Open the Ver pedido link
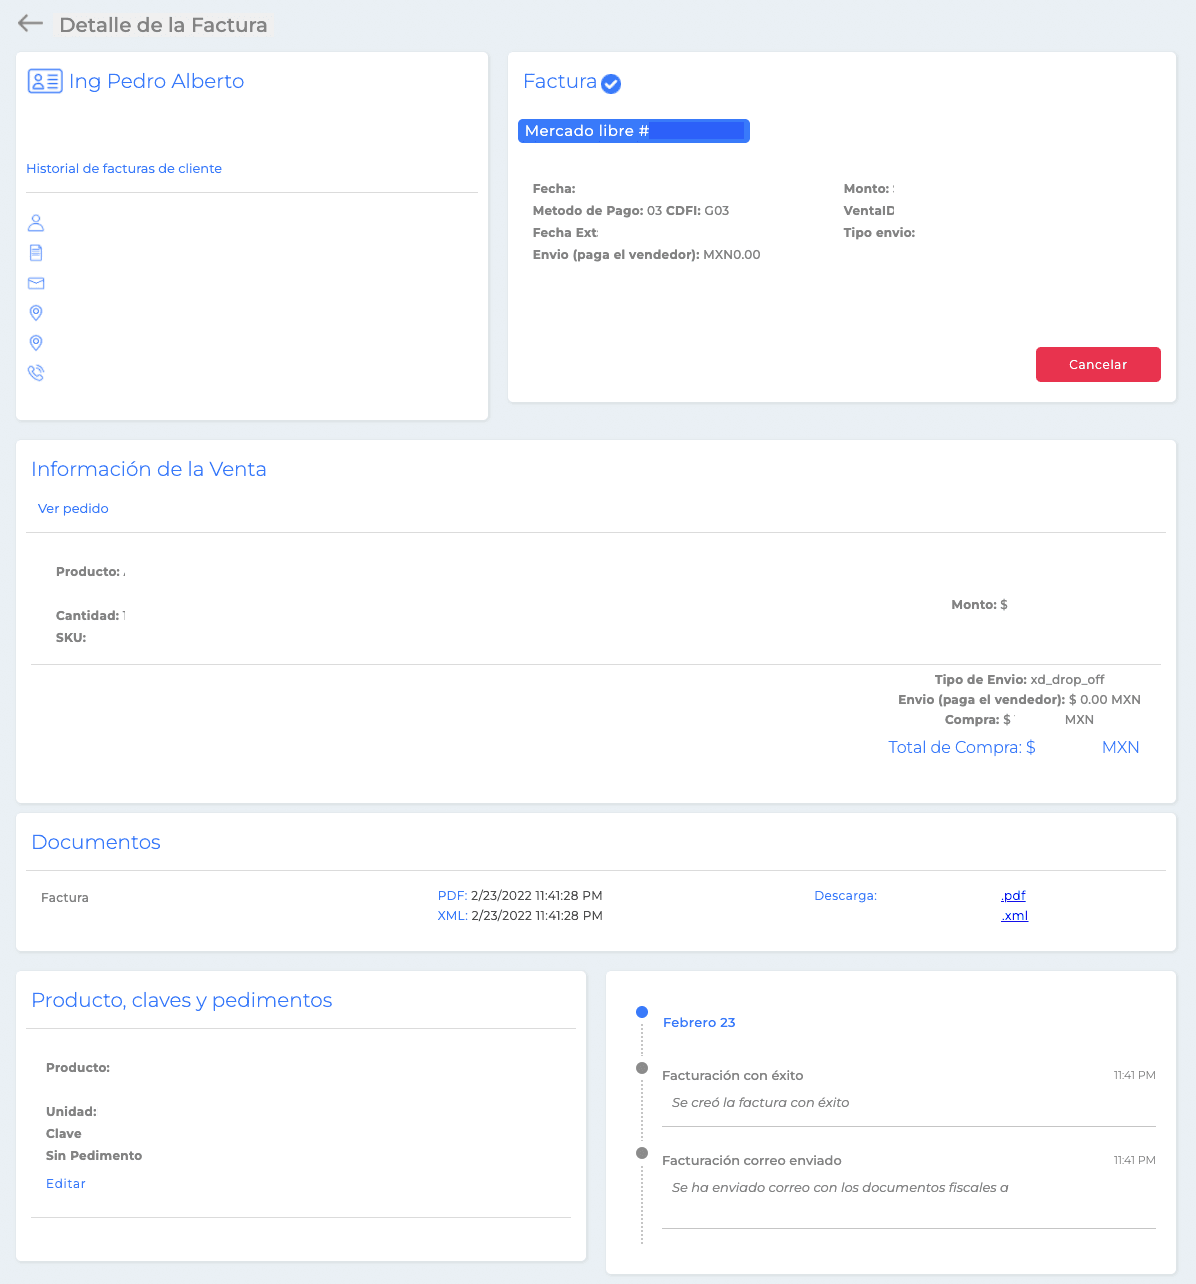 (73, 509)
